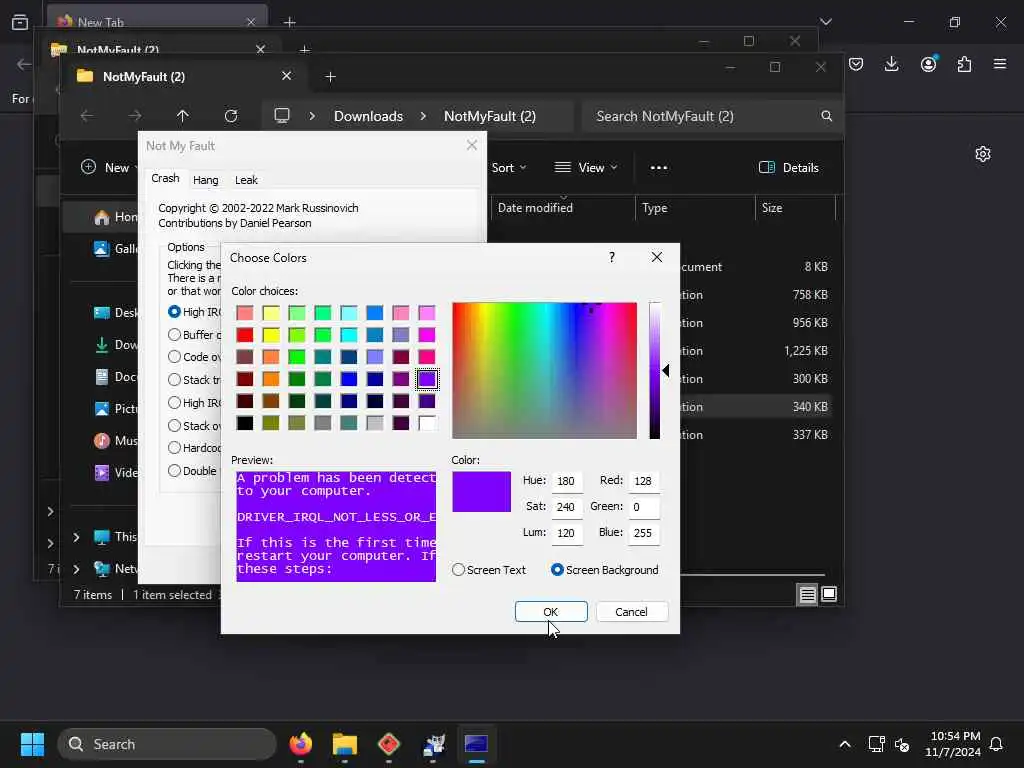Open Firefox hamburger menu
The height and width of the screenshot is (768, 1024).
1000,64
